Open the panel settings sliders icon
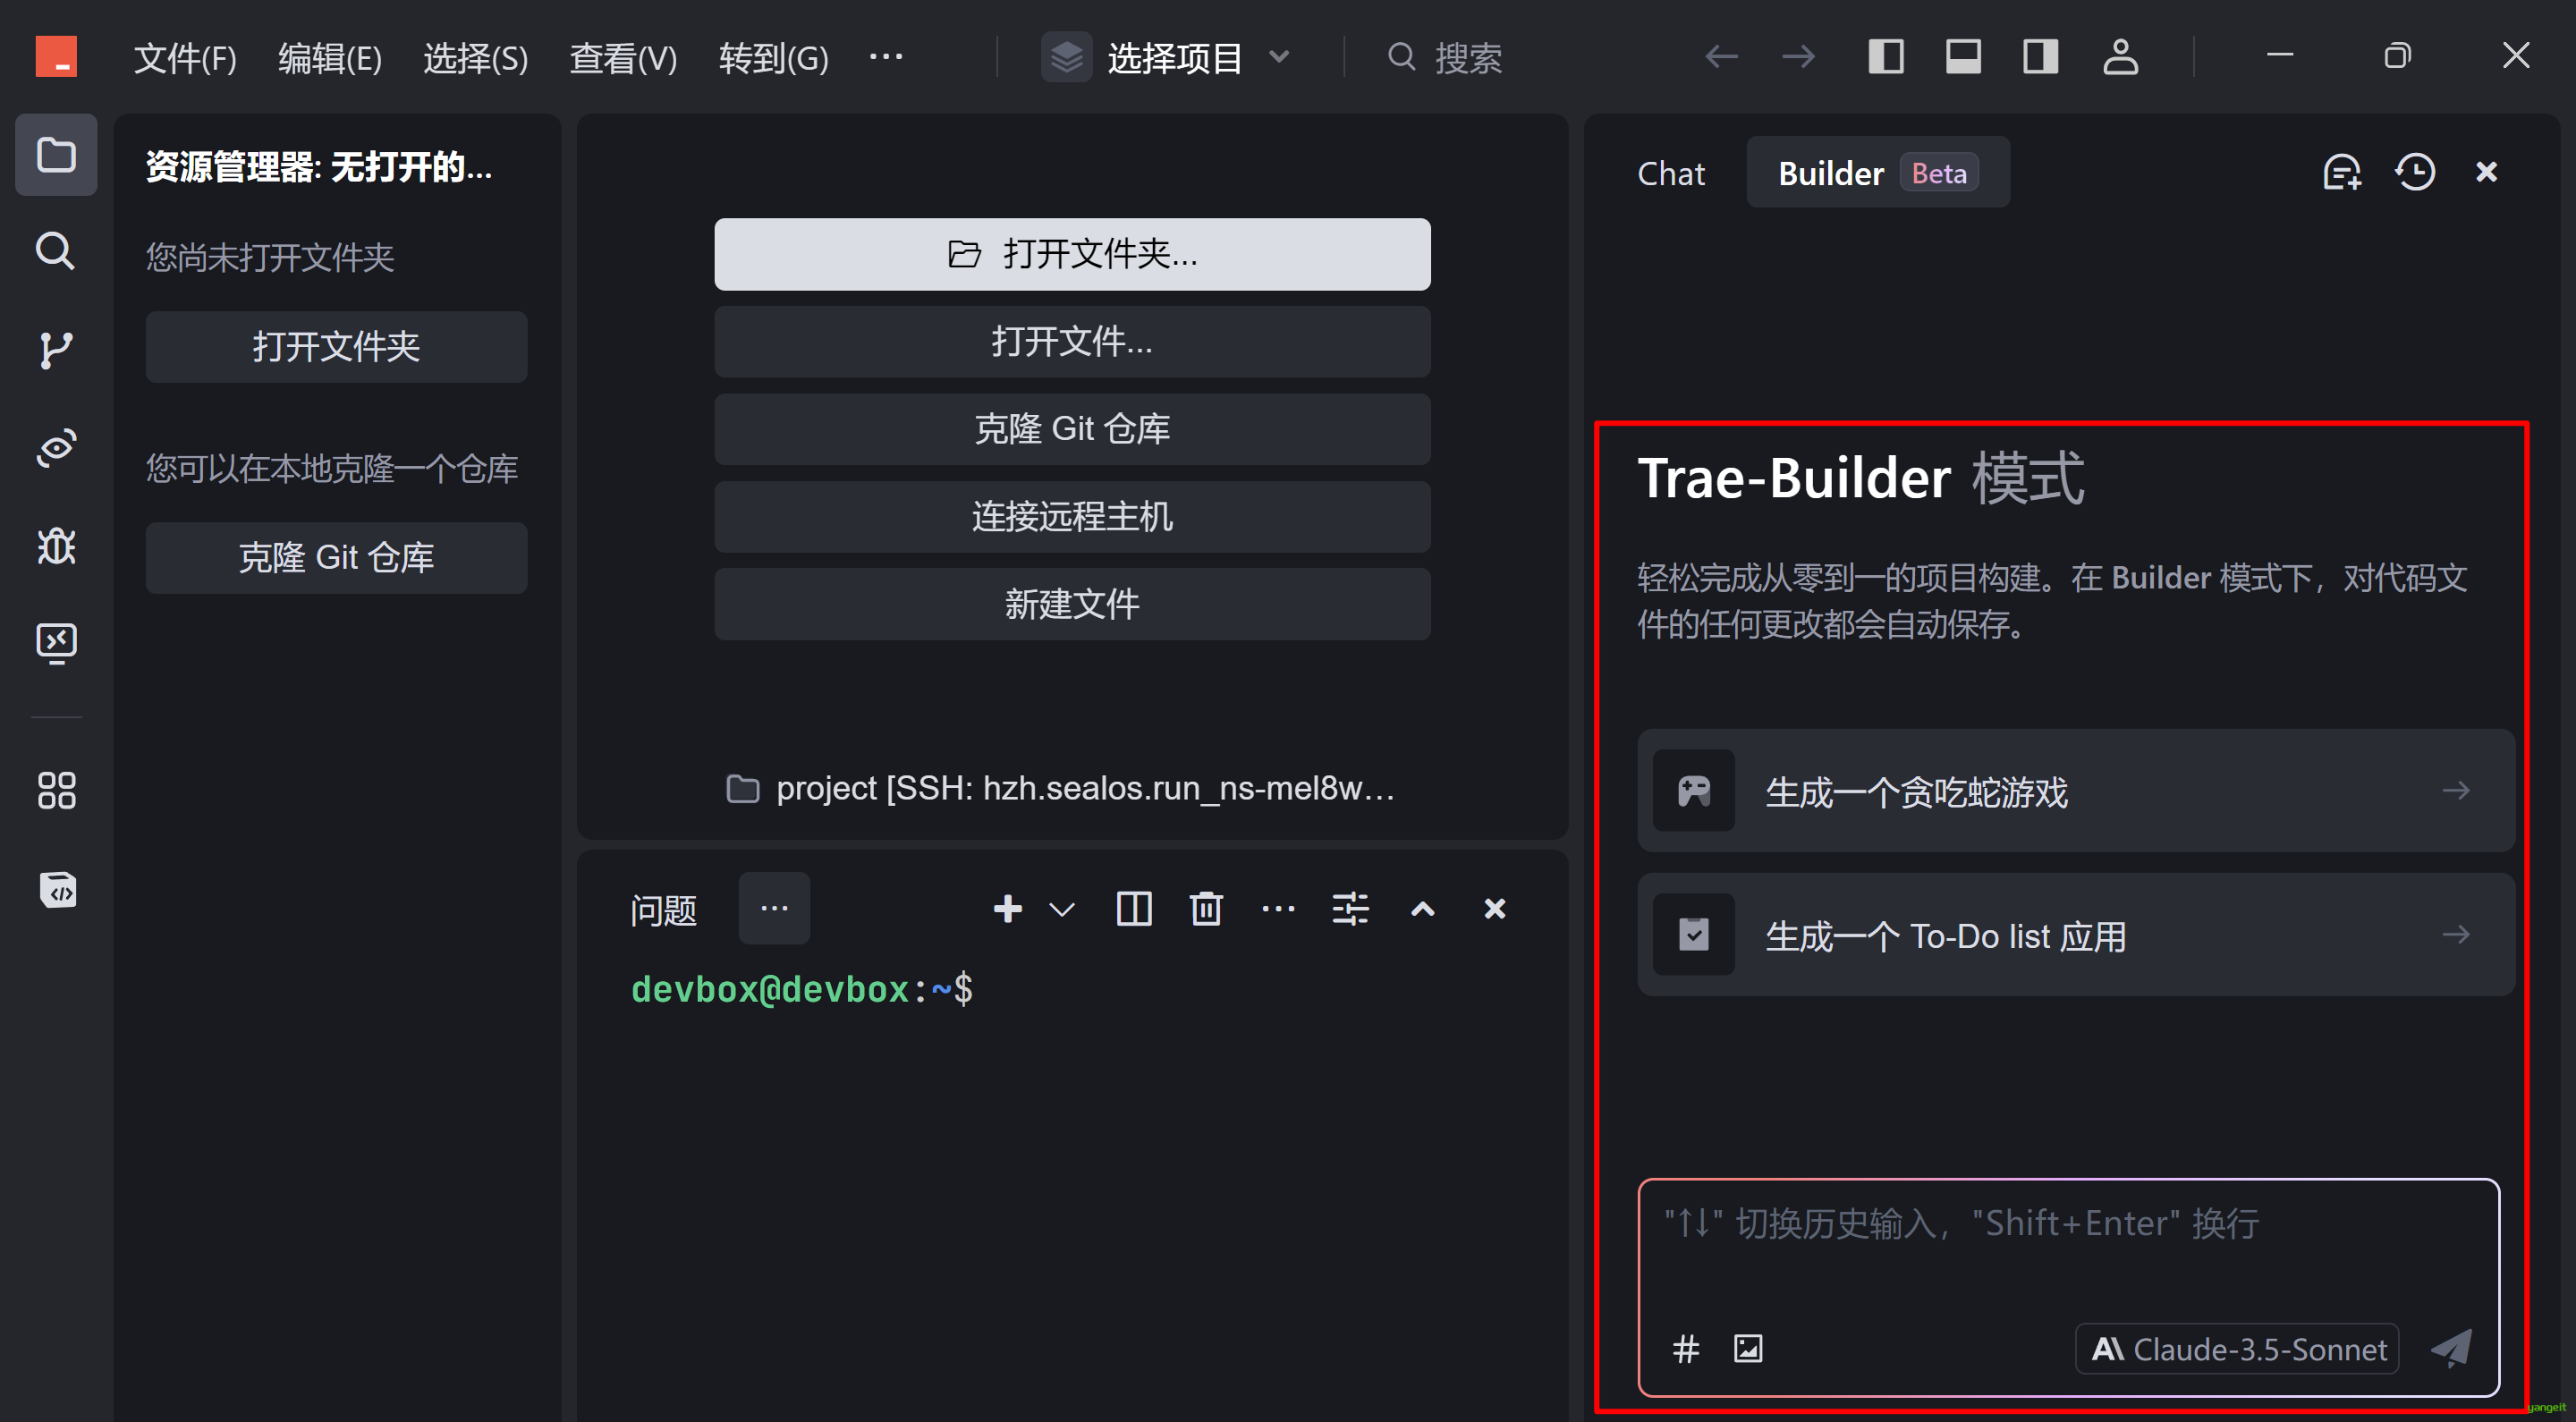This screenshot has width=2576, height=1422. tap(1350, 909)
